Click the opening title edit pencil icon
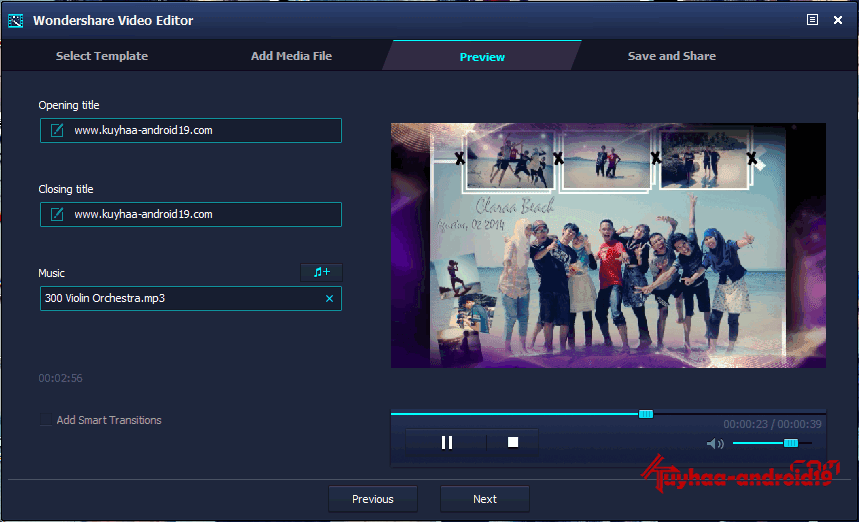This screenshot has width=859, height=522. 57,130
